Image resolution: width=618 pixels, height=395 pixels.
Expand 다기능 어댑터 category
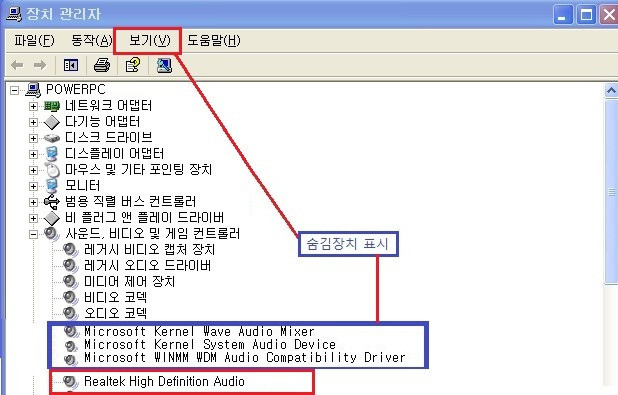[x=33, y=122]
